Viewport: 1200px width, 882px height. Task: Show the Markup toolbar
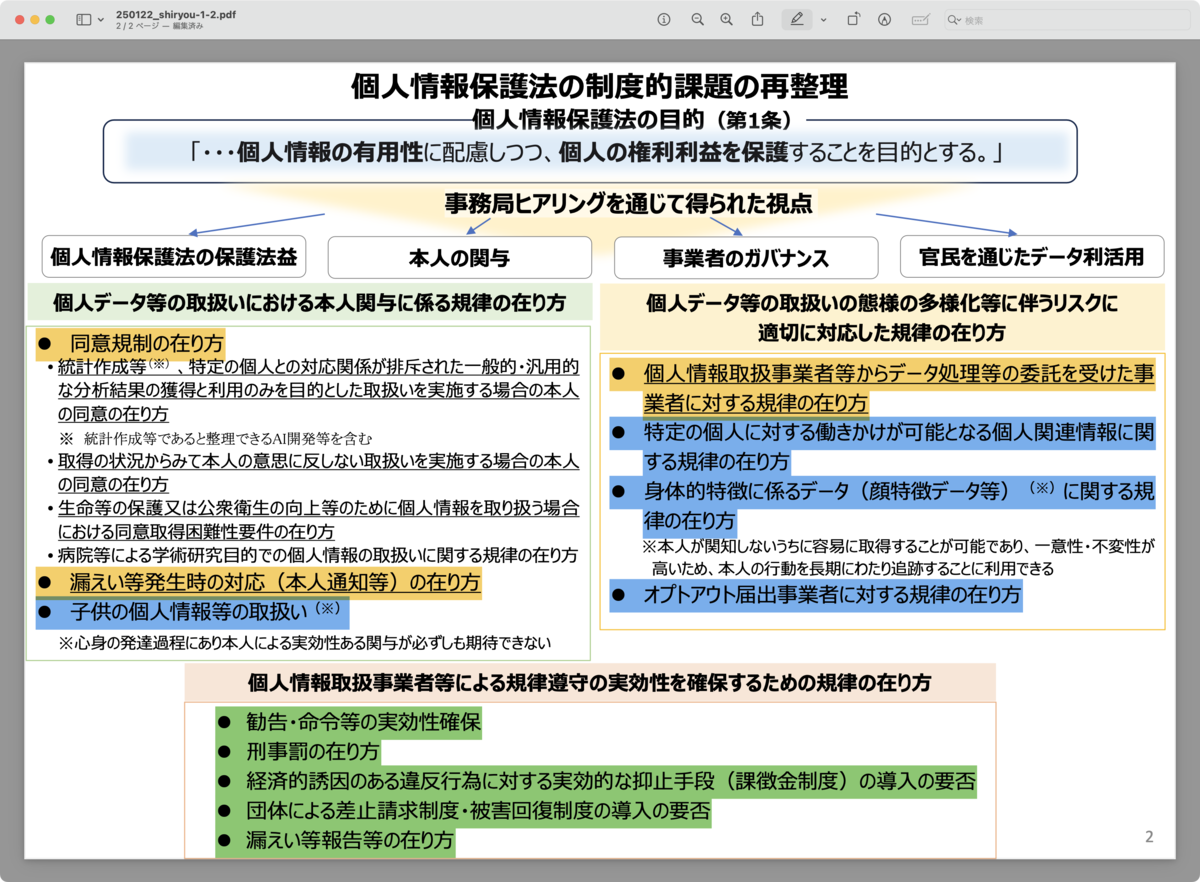click(884, 20)
